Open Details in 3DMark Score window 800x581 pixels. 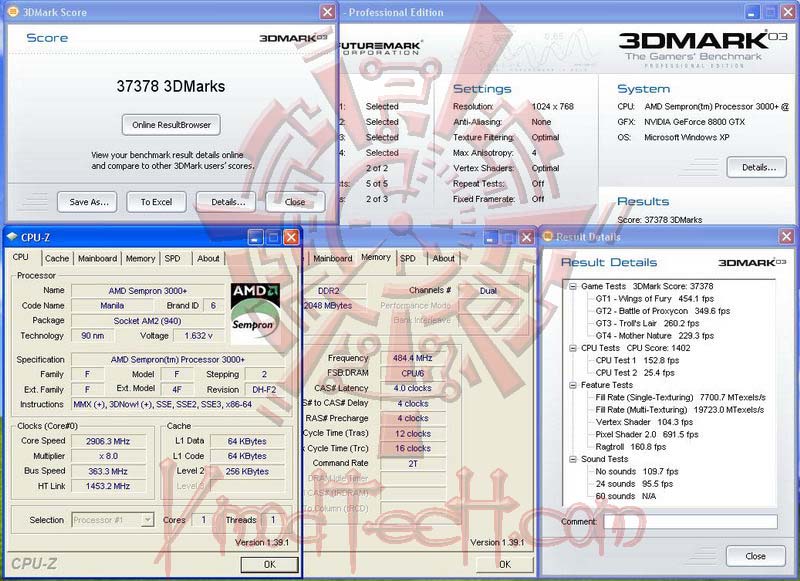tap(227, 202)
